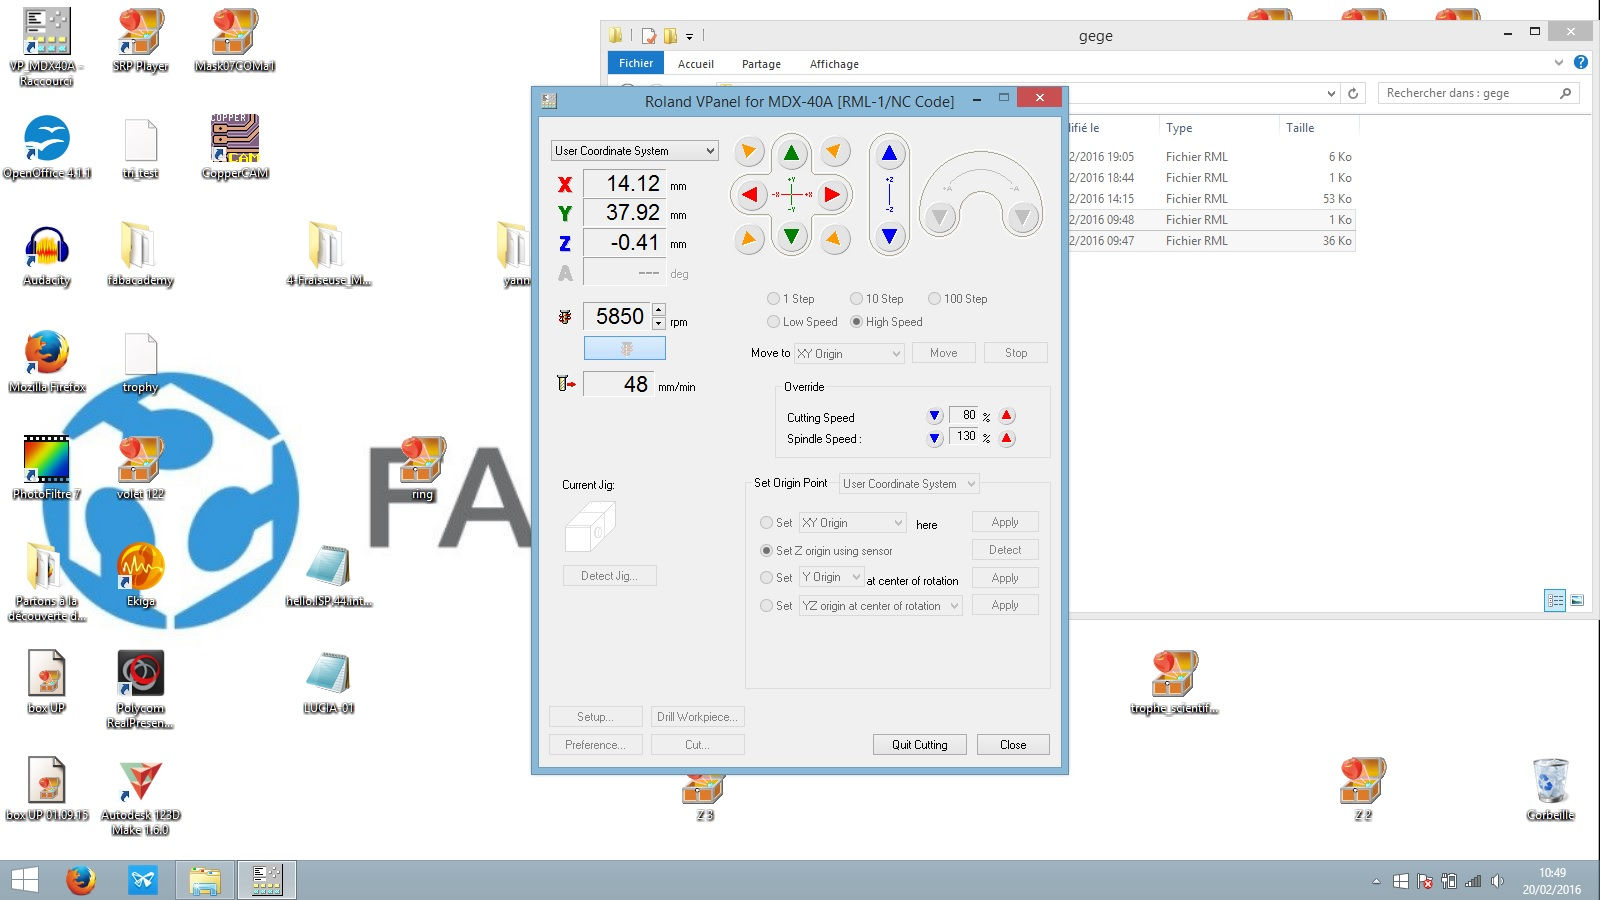Click the Detect button for Z origin
The width and height of the screenshot is (1600, 900).
(1005, 550)
